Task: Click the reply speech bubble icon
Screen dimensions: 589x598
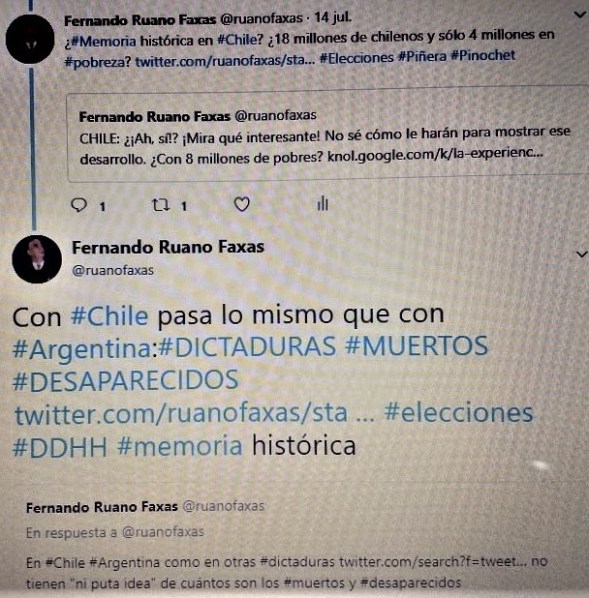Action: 79,205
